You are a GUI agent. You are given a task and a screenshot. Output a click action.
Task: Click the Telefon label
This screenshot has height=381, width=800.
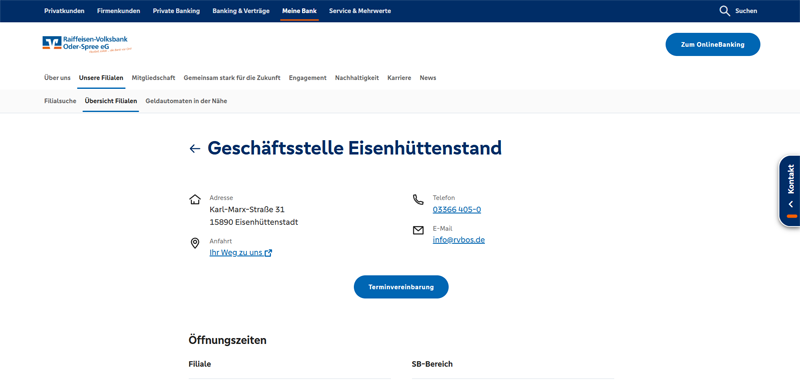pyautogui.click(x=444, y=197)
